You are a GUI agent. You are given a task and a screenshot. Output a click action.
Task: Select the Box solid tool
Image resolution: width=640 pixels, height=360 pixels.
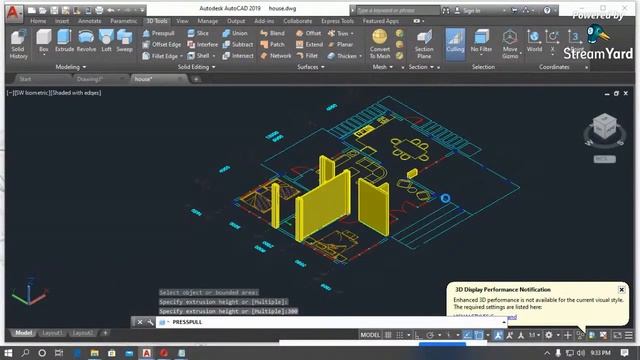point(43,41)
